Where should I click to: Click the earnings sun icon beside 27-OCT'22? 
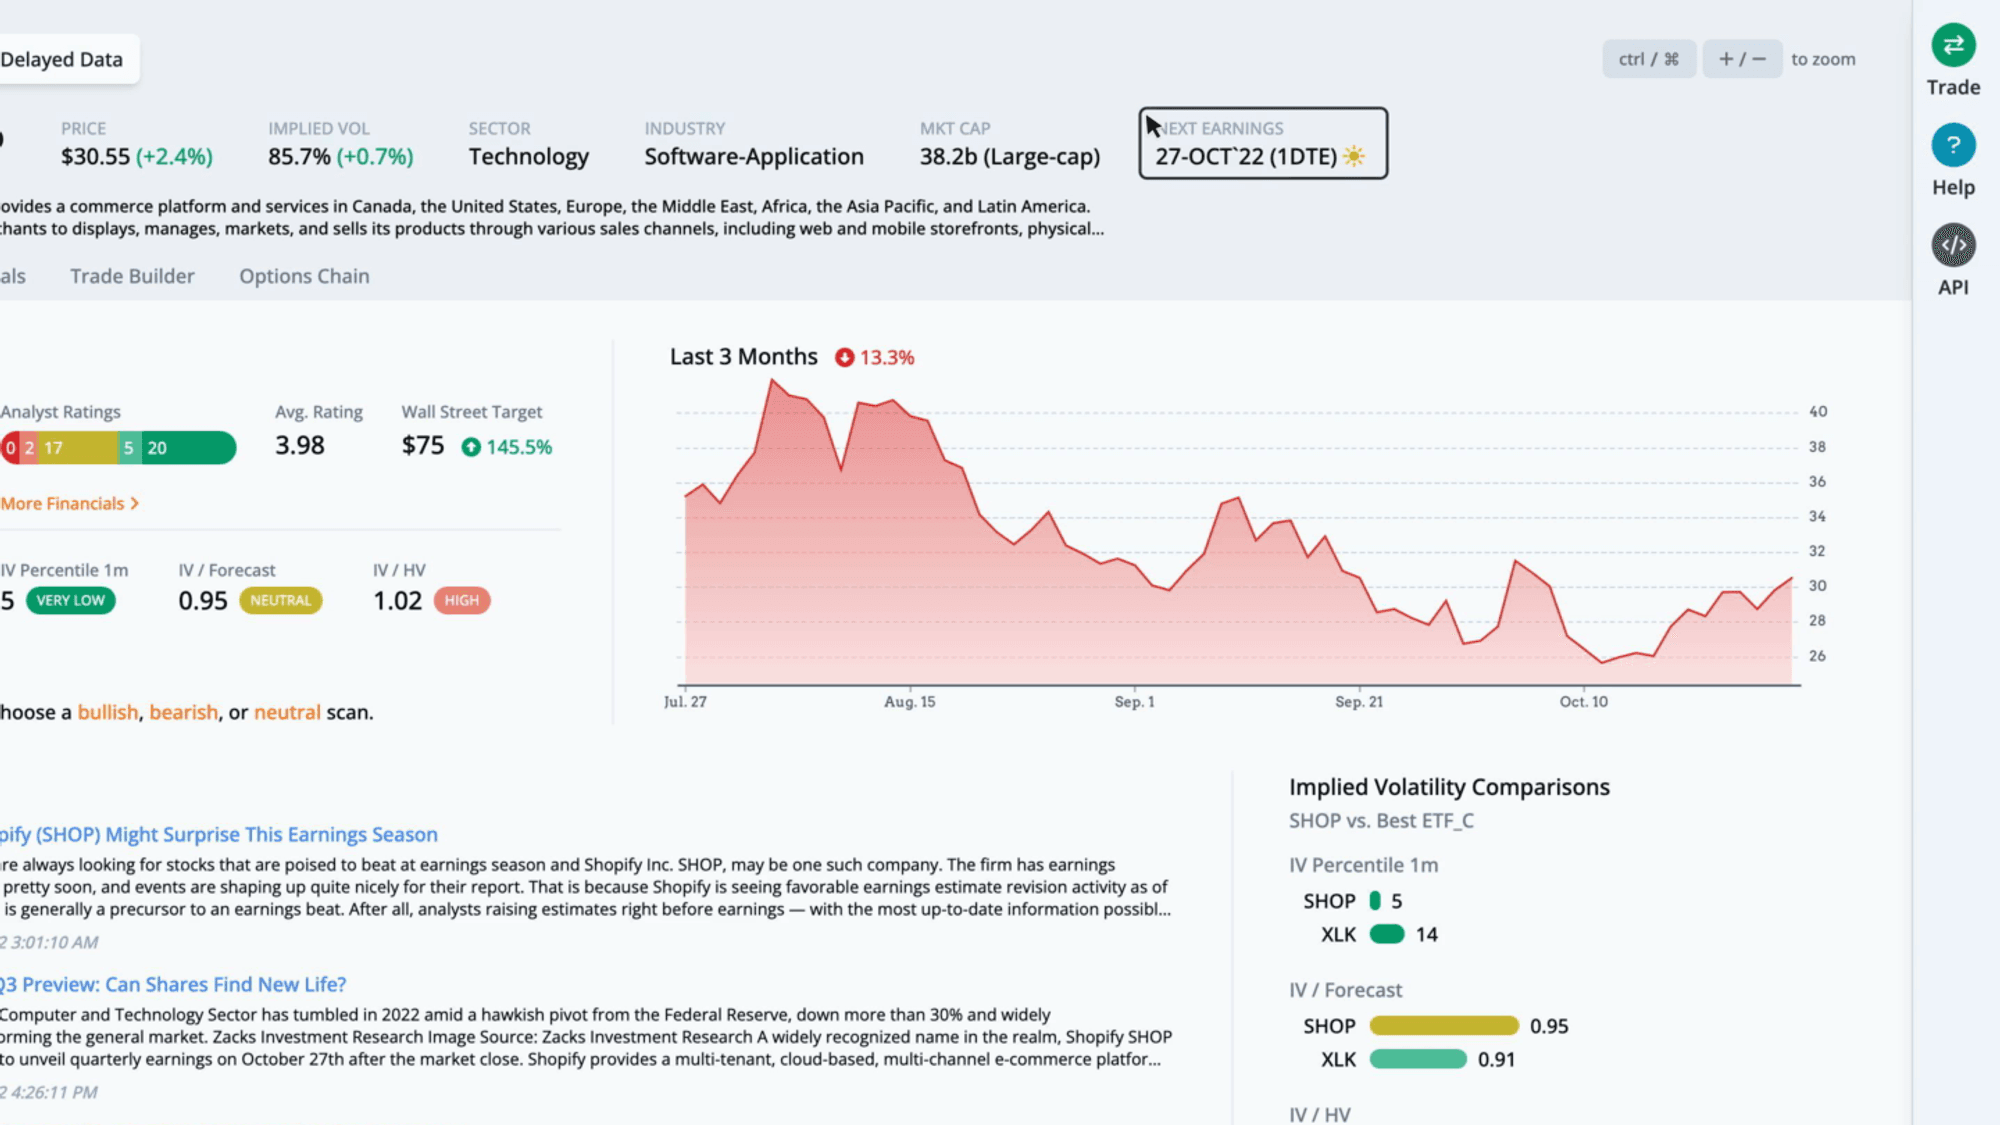pyautogui.click(x=1354, y=156)
